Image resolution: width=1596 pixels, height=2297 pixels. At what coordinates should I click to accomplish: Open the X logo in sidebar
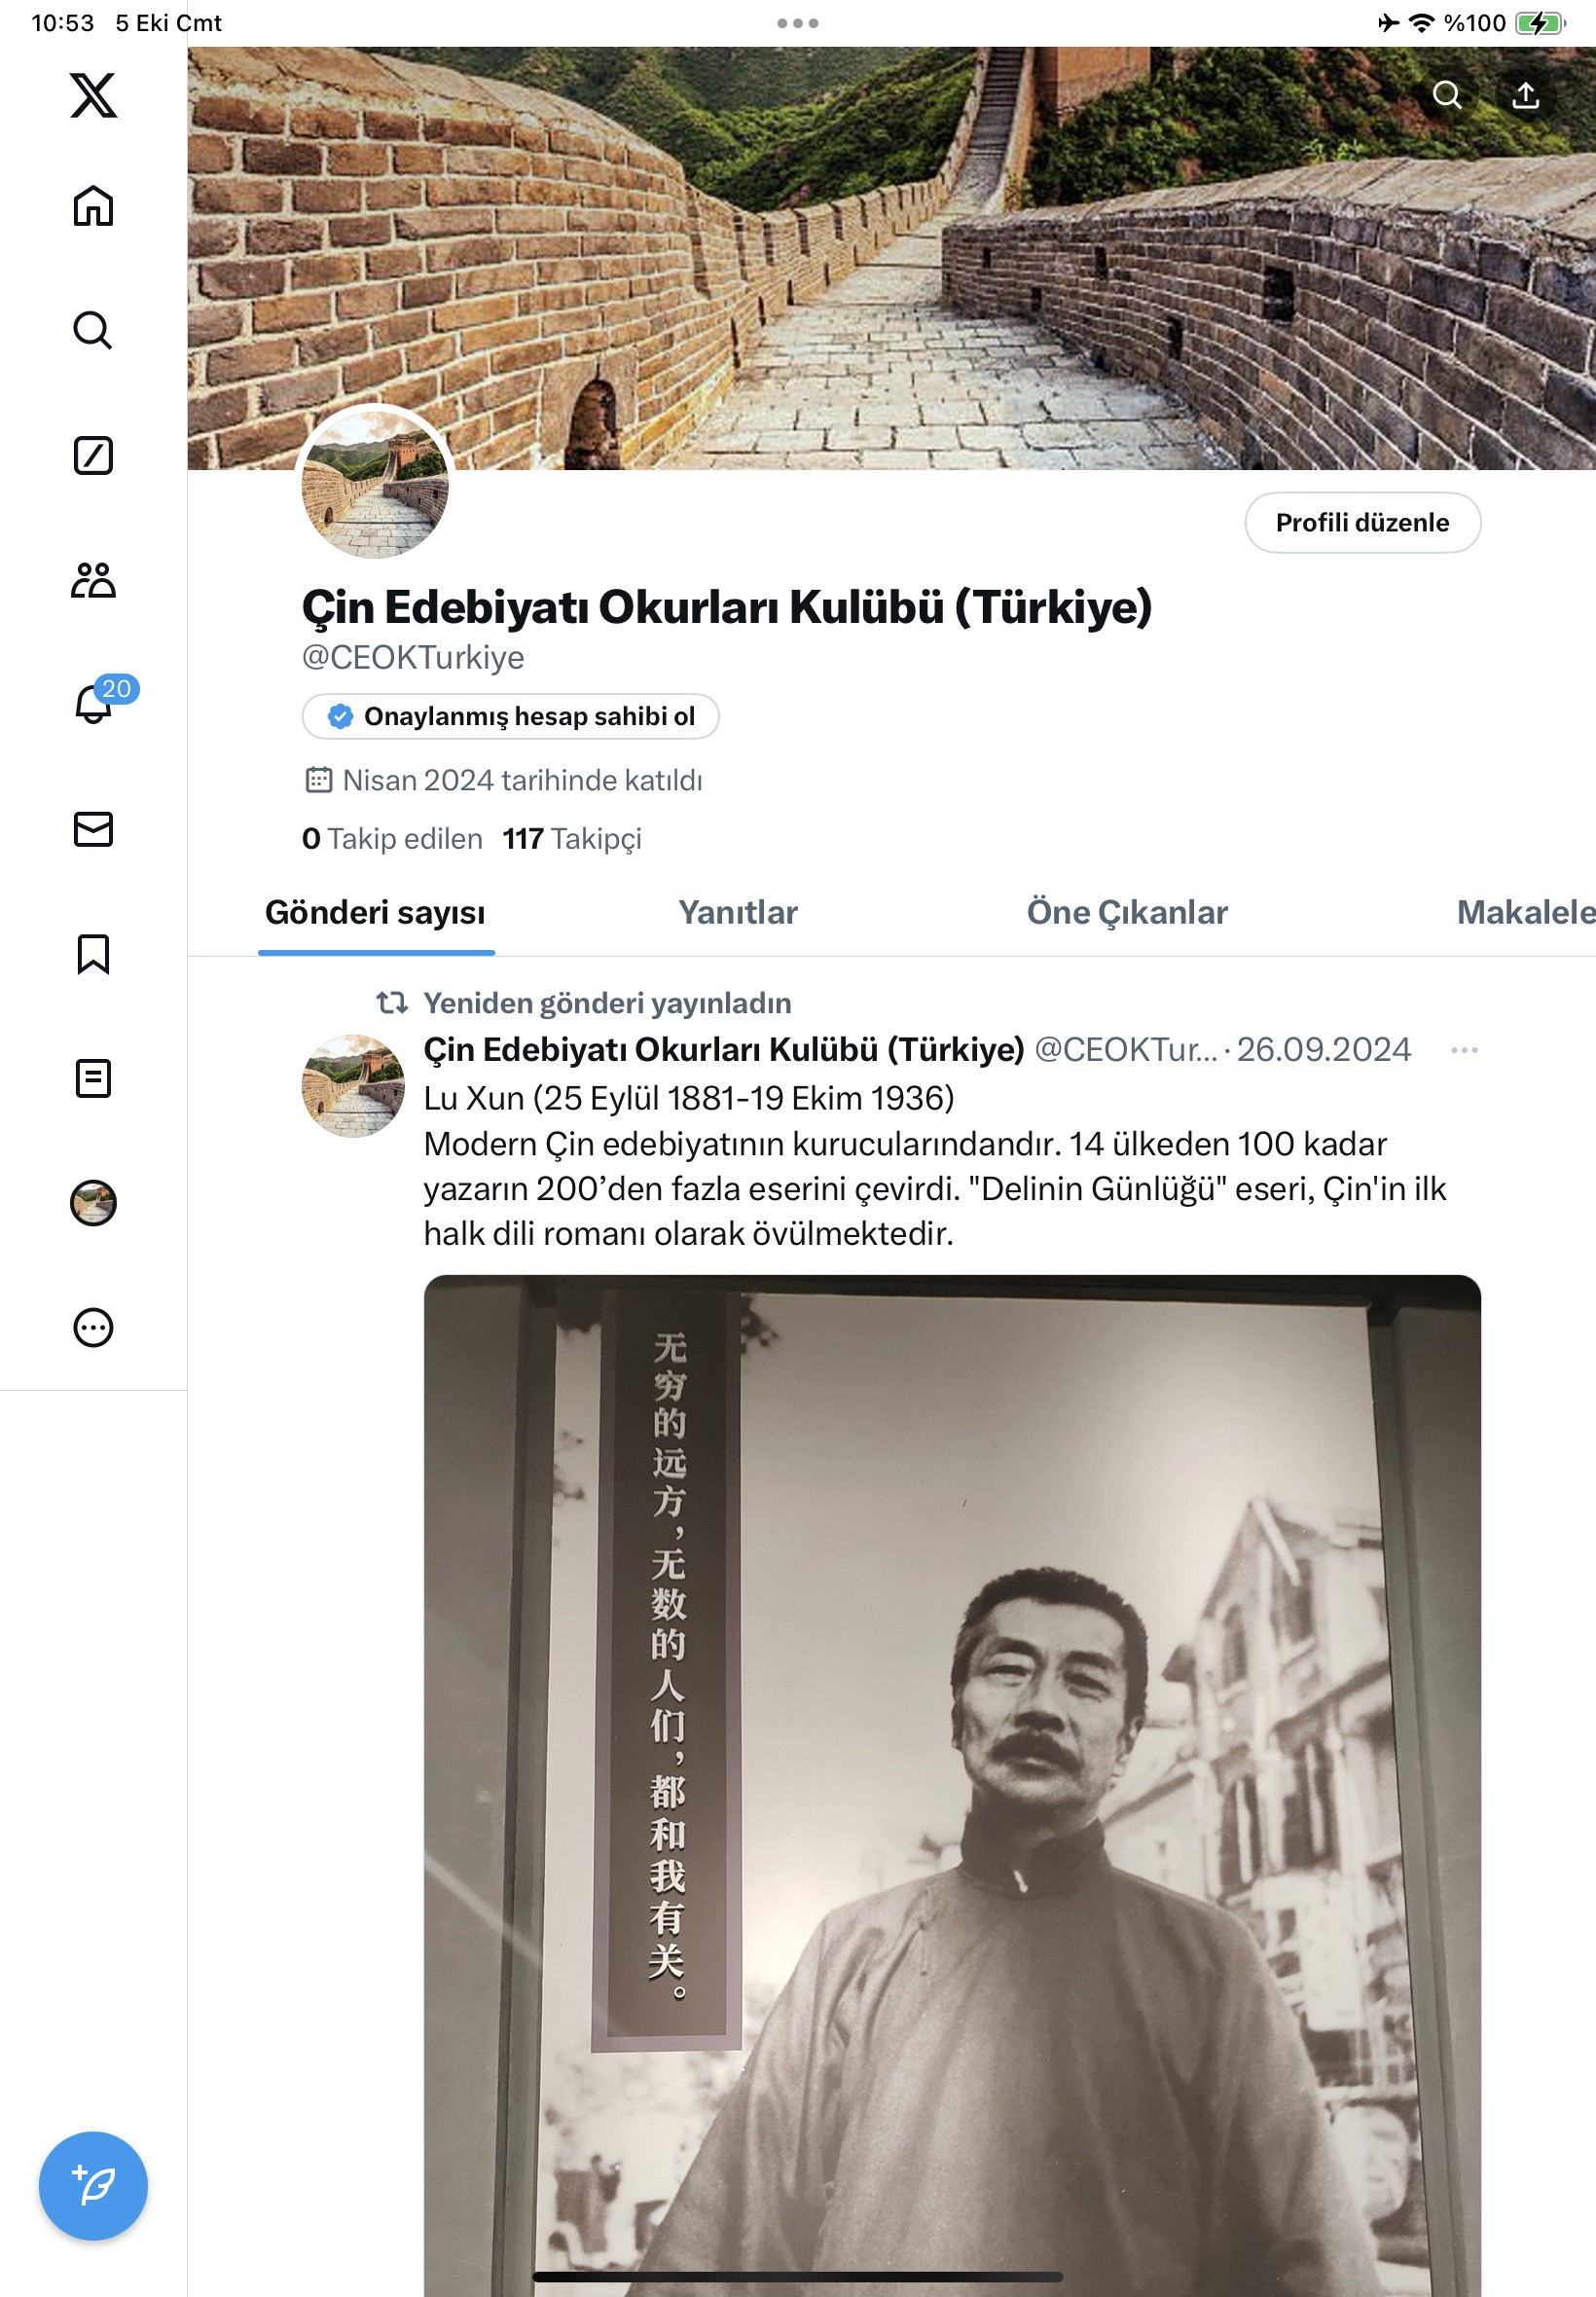(x=93, y=95)
